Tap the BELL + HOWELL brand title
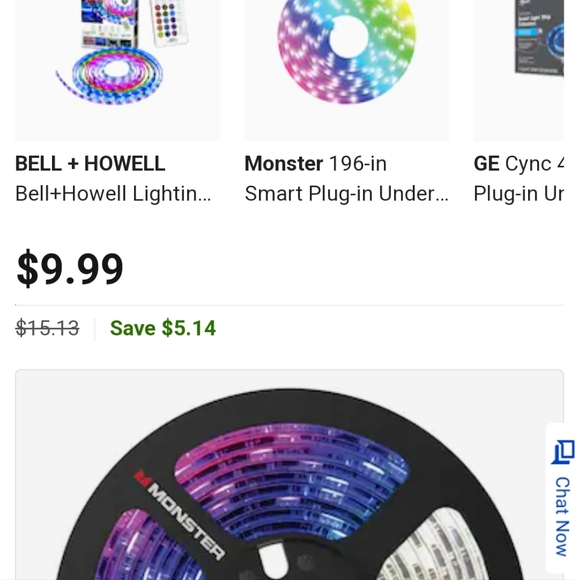The height and width of the screenshot is (580, 579). (90, 163)
